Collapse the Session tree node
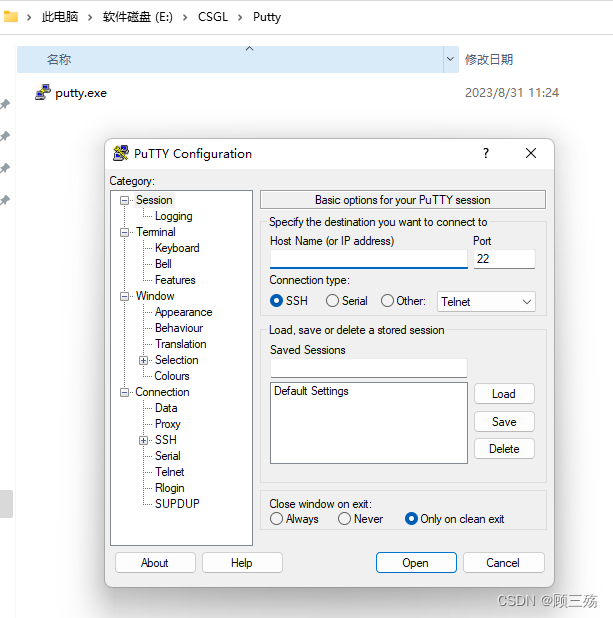Image resolution: width=613 pixels, height=618 pixels. coord(124,201)
